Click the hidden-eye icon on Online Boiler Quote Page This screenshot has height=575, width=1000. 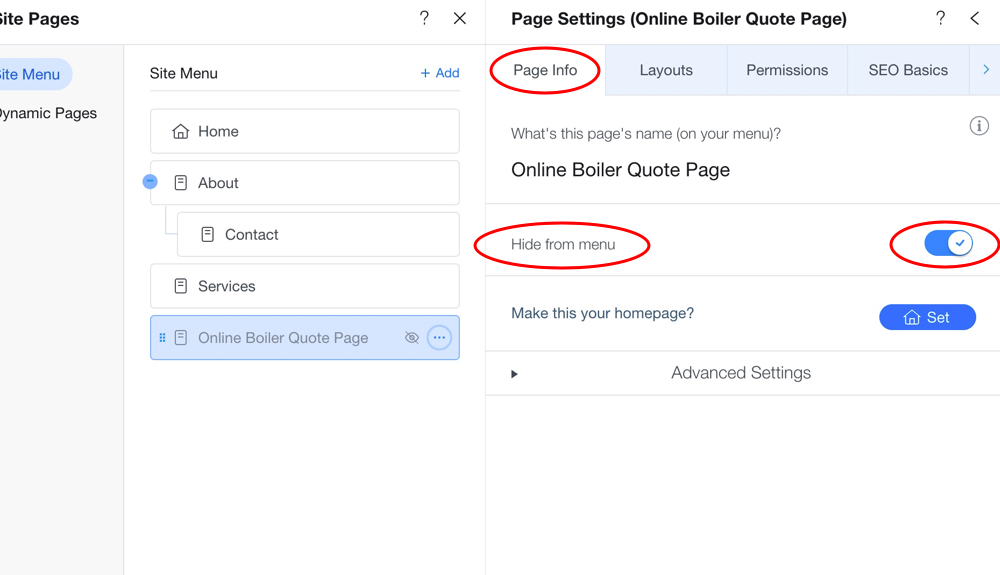coord(412,338)
